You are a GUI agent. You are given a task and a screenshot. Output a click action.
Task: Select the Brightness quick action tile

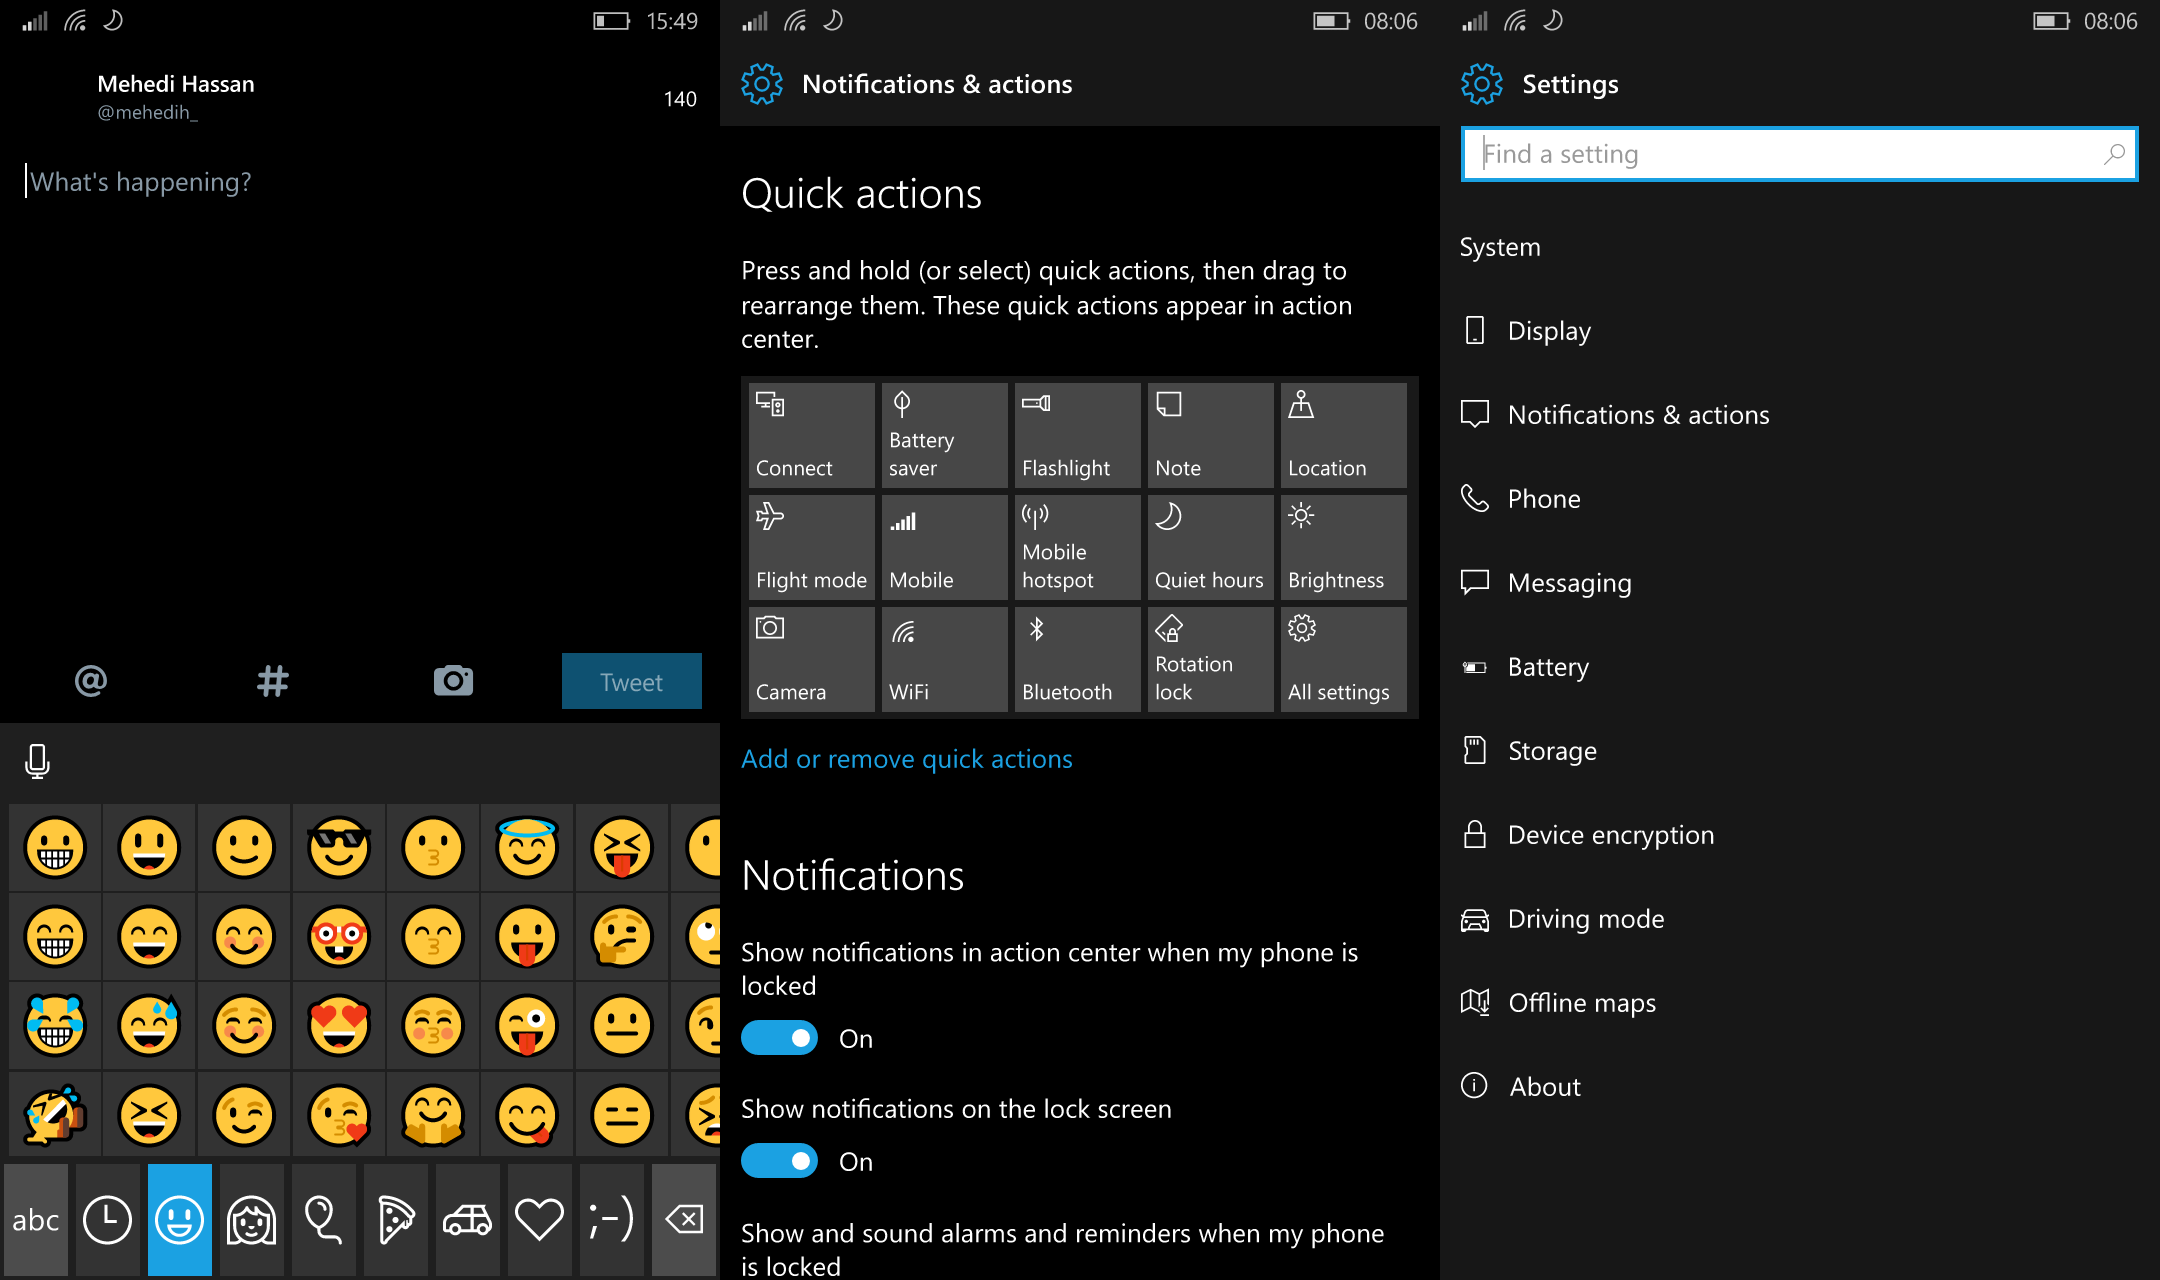pos(1343,547)
